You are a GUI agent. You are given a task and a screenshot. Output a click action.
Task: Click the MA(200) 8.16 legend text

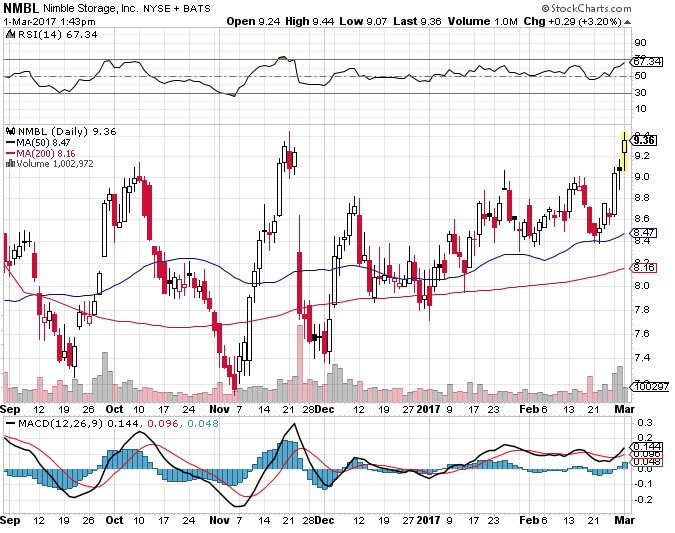click(46, 153)
